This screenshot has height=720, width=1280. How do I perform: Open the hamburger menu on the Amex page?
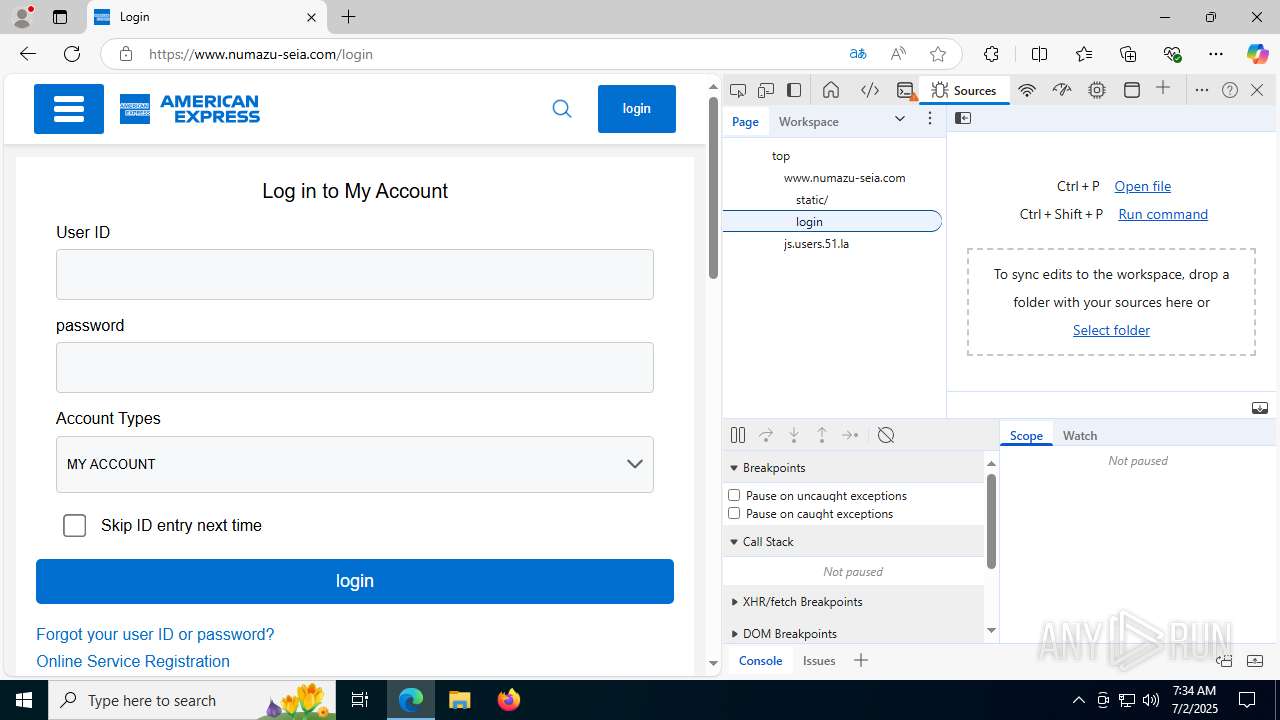pos(69,109)
